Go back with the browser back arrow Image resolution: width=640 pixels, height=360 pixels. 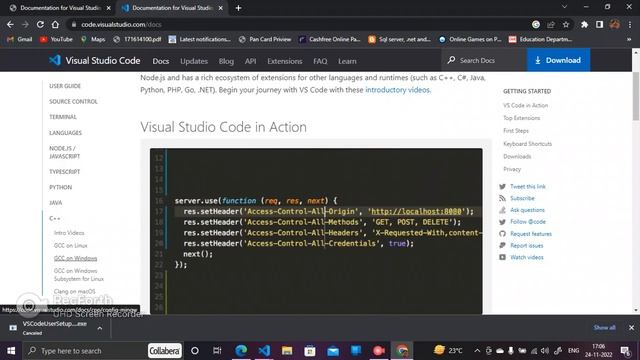[x=10, y=24]
